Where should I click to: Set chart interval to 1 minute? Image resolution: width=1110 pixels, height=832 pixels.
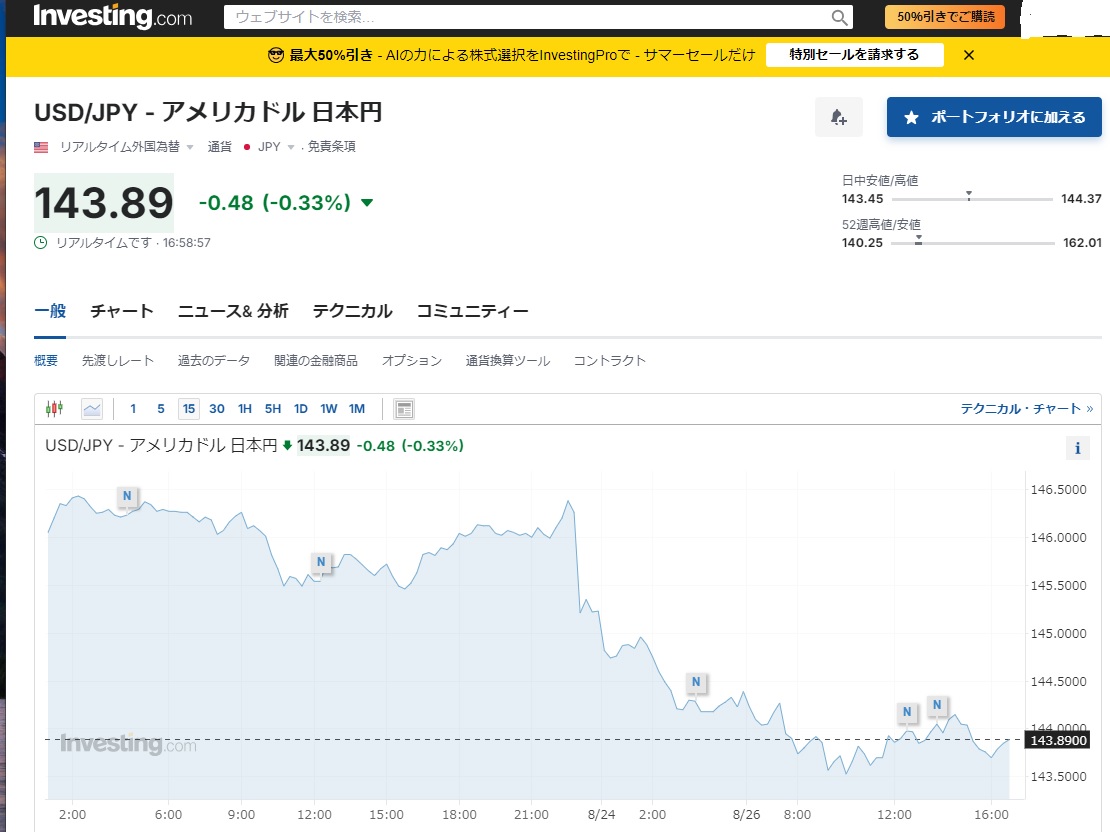133,408
